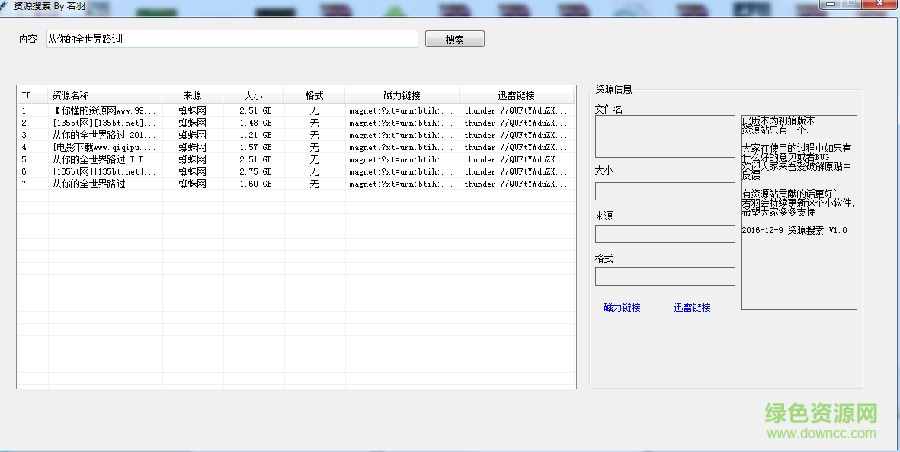Image resolution: width=900 pixels, height=452 pixels.
Task: Click the 1.21 GB size cell
Action: point(253,135)
